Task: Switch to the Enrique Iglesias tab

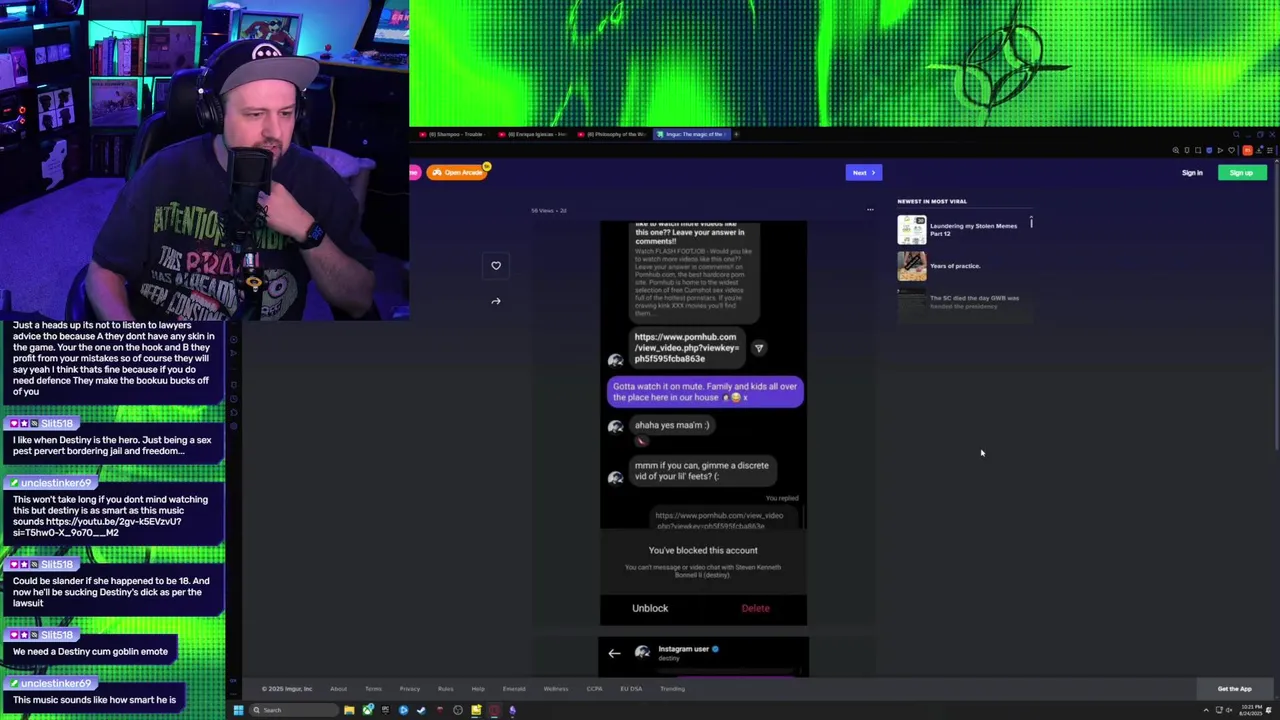Action: pyautogui.click(x=532, y=134)
